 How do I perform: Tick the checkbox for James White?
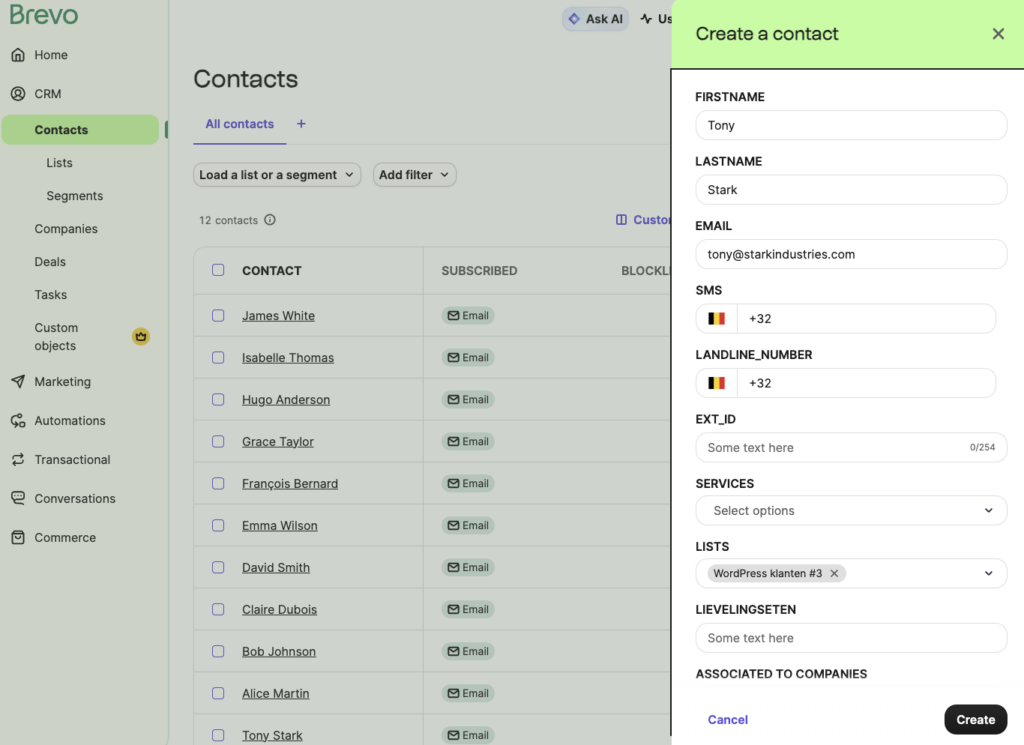(x=218, y=316)
